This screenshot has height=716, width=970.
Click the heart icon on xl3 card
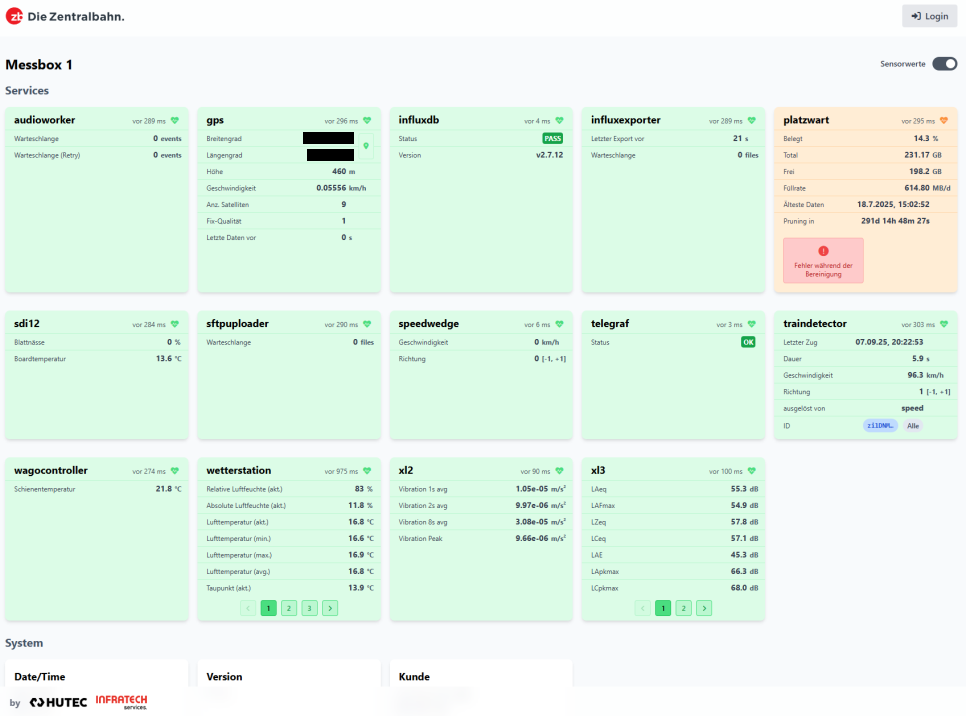(752, 471)
